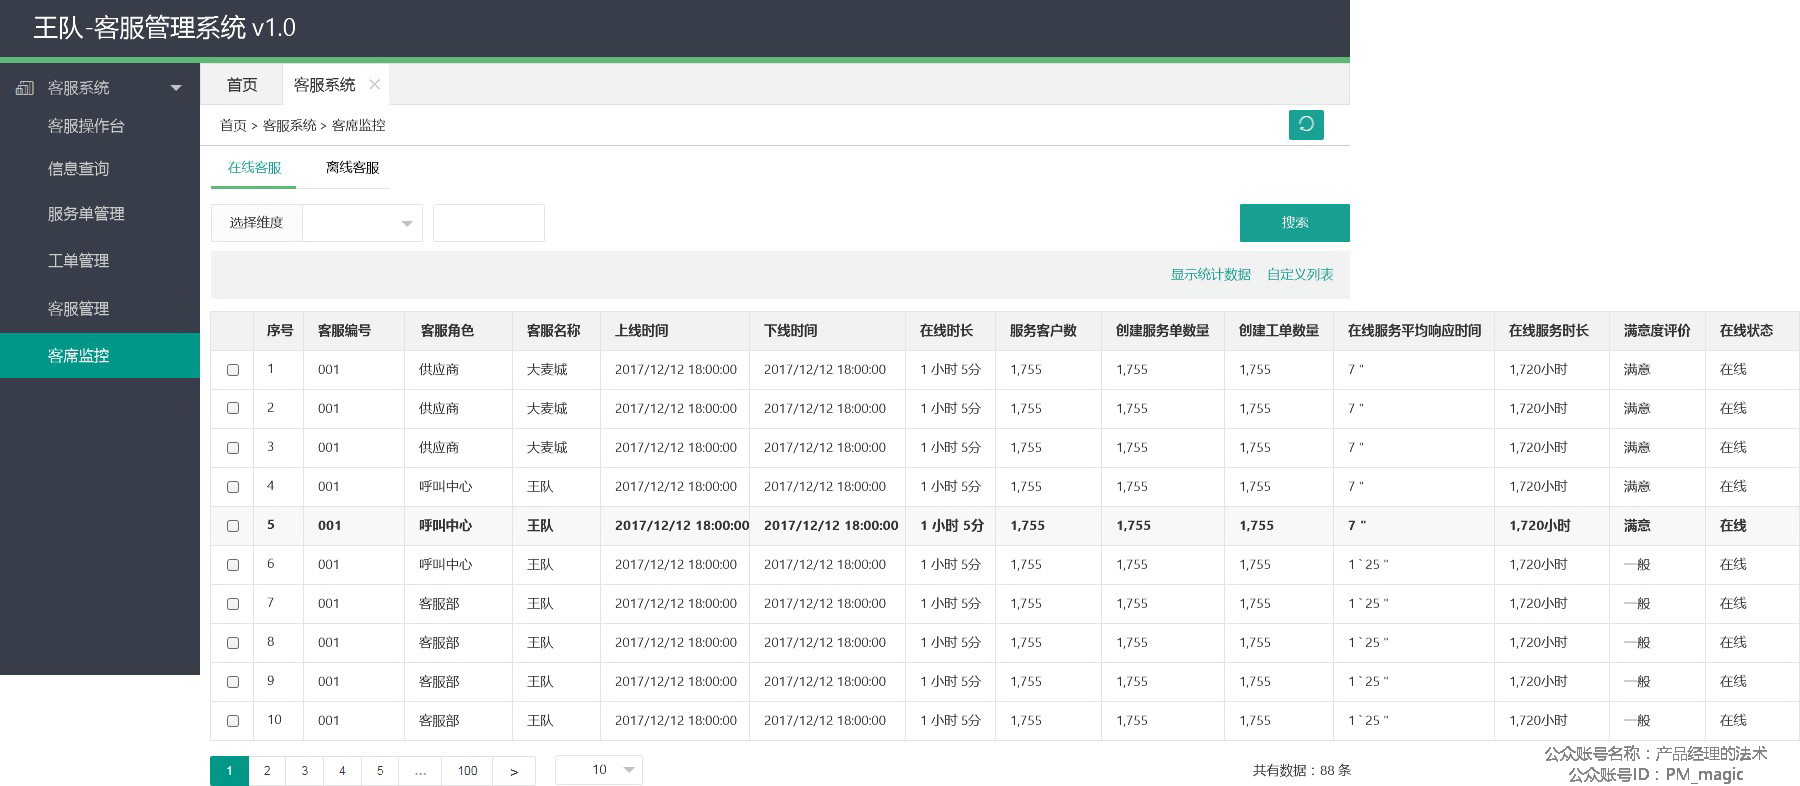
Task: Tick the checkbox for row 8
Action: coord(233,643)
